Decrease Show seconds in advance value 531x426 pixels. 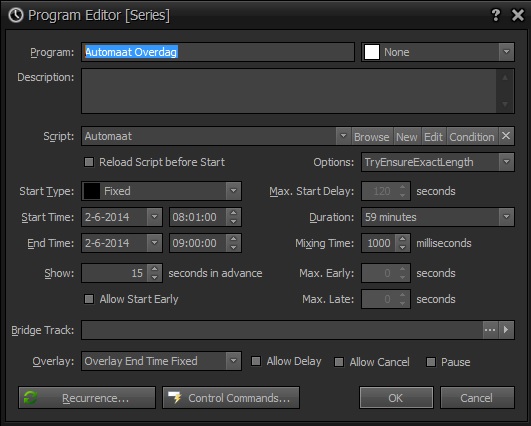(154, 277)
